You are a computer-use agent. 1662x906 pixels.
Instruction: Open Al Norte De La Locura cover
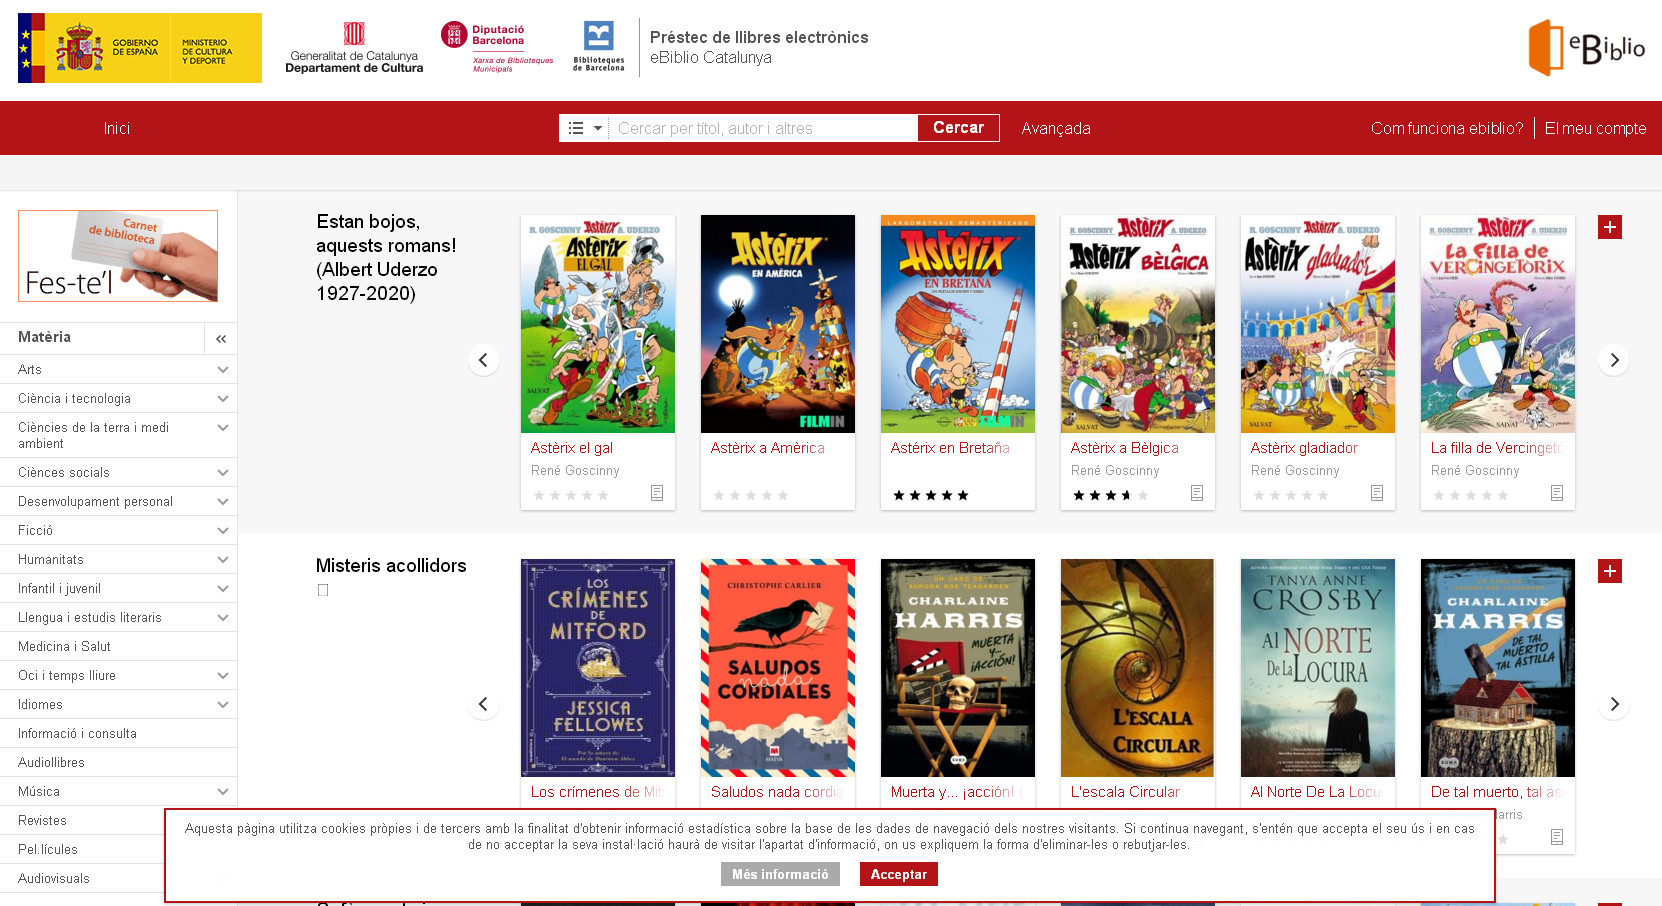1318,668
